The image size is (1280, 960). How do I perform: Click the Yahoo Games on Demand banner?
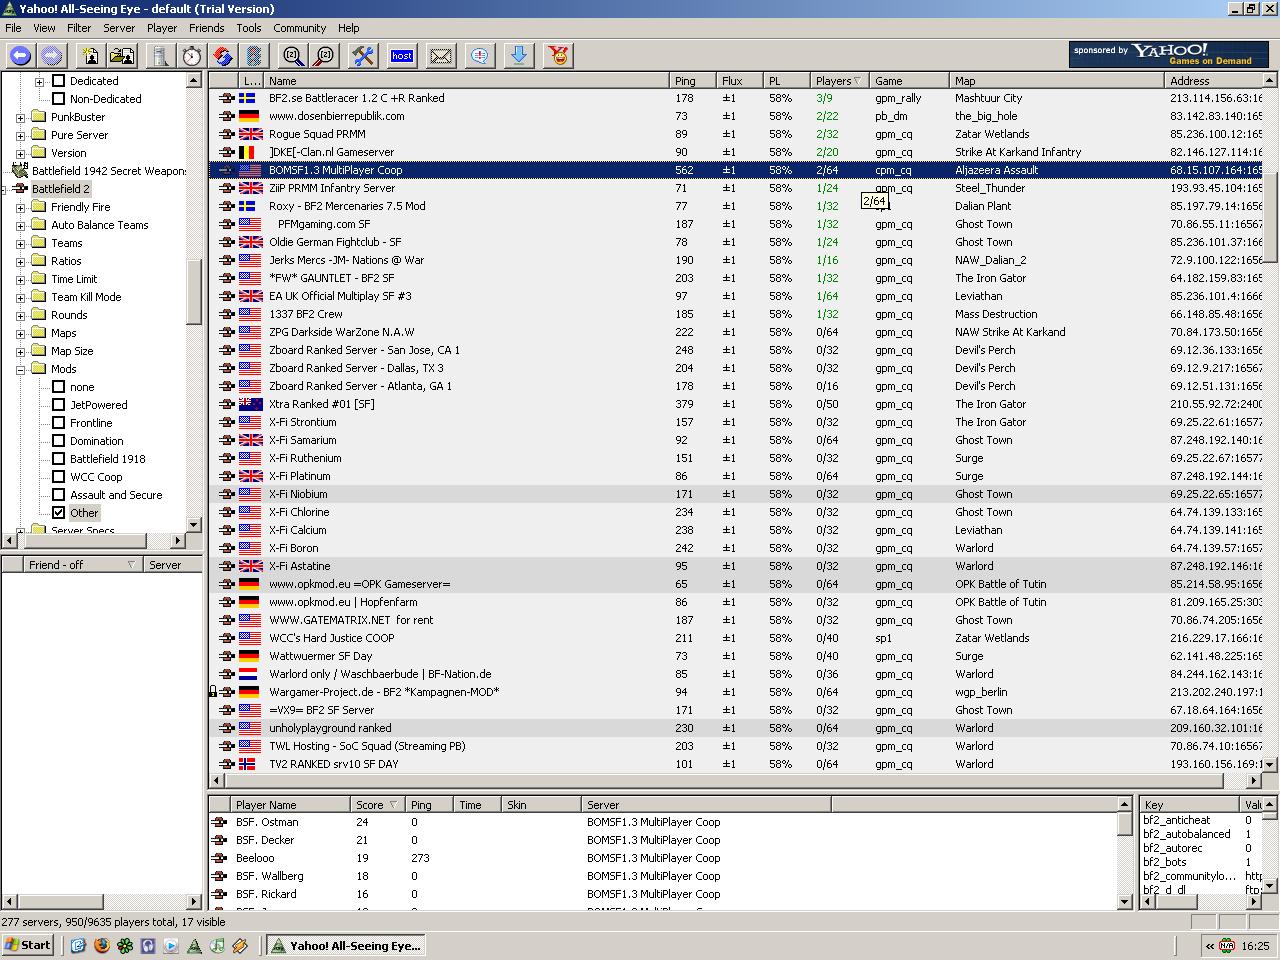point(1168,55)
